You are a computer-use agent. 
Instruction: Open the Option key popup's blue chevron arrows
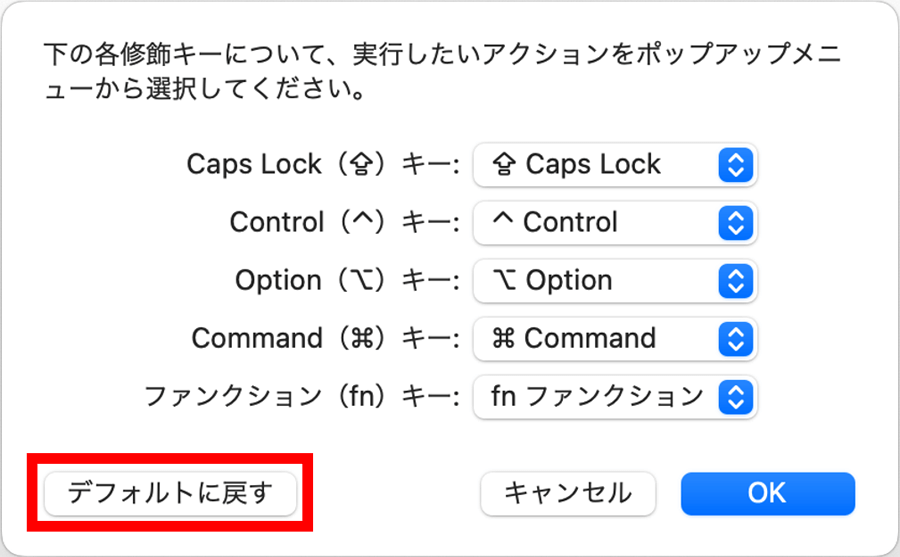click(735, 281)
